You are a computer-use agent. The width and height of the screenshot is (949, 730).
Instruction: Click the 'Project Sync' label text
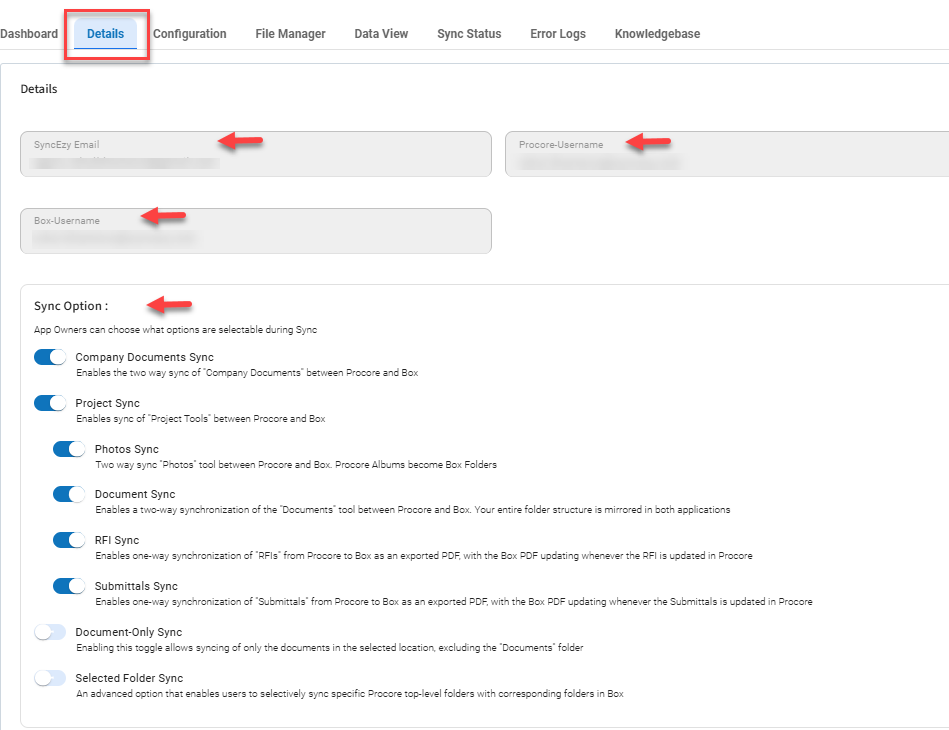pyautogui.click(x=107, y=403)
